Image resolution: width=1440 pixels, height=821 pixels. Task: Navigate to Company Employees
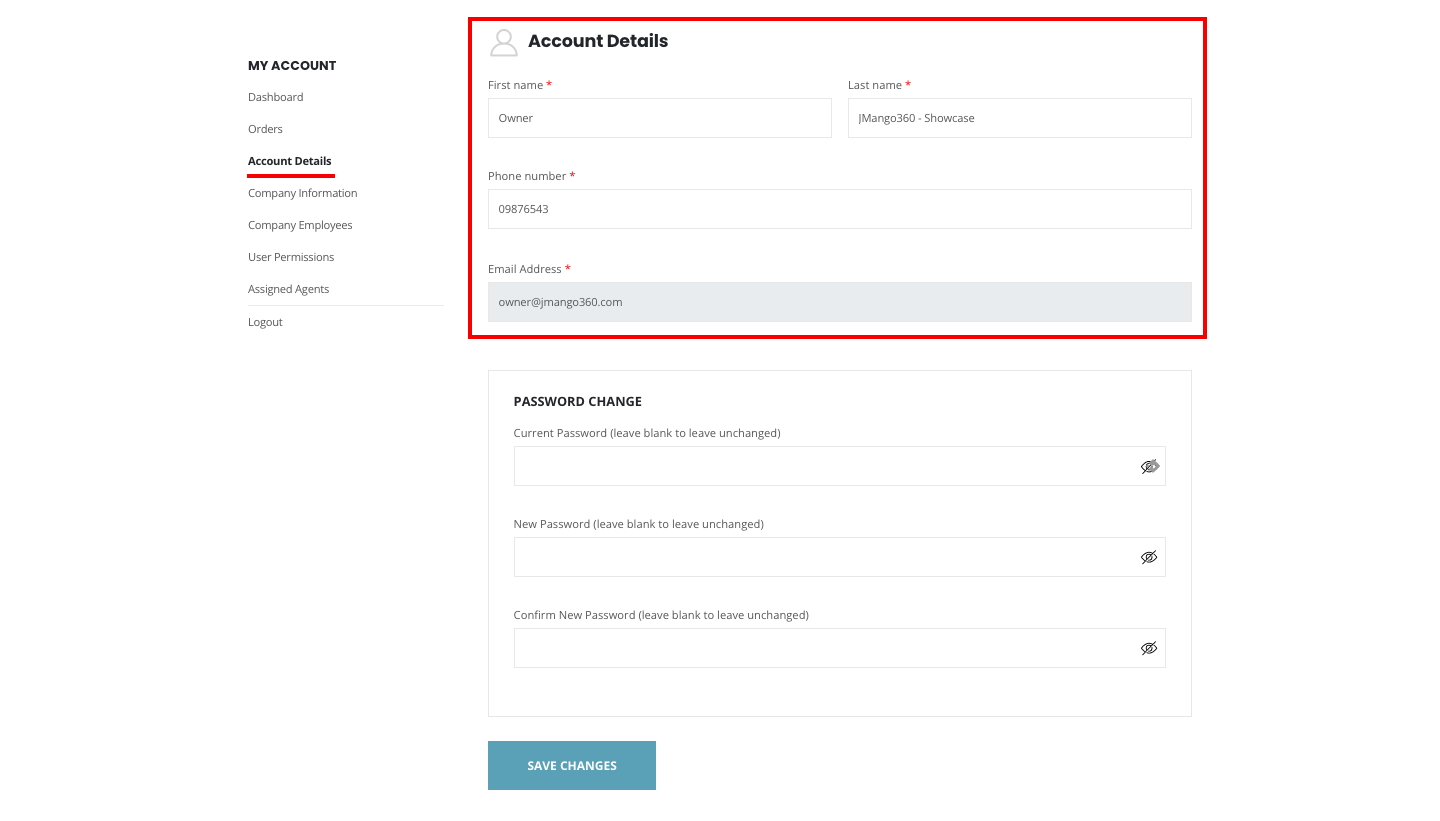point(300,225)
